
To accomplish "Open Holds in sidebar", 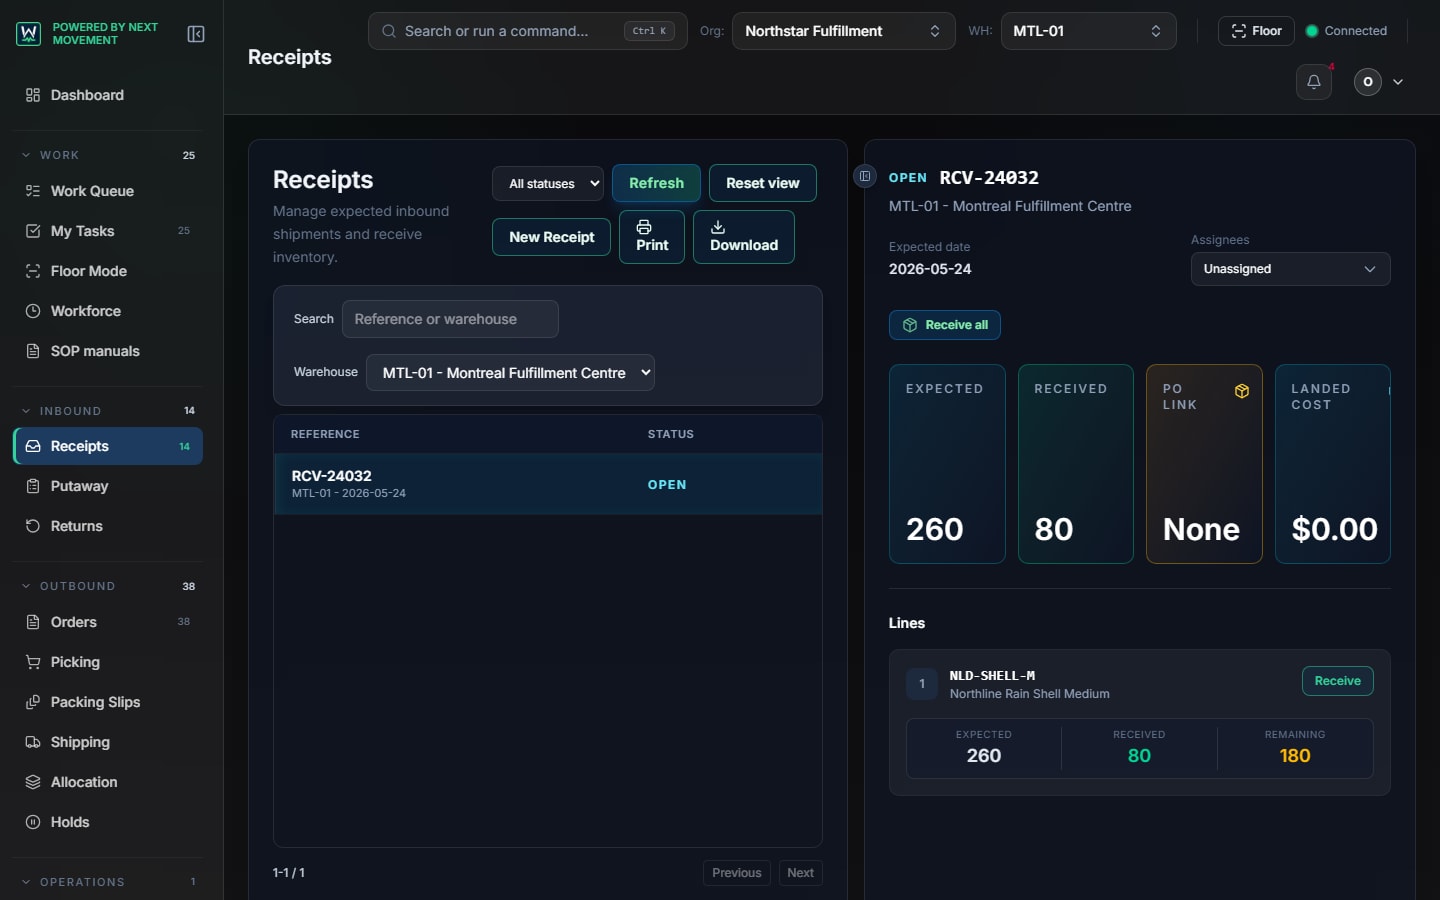I will tap(108, 822).
